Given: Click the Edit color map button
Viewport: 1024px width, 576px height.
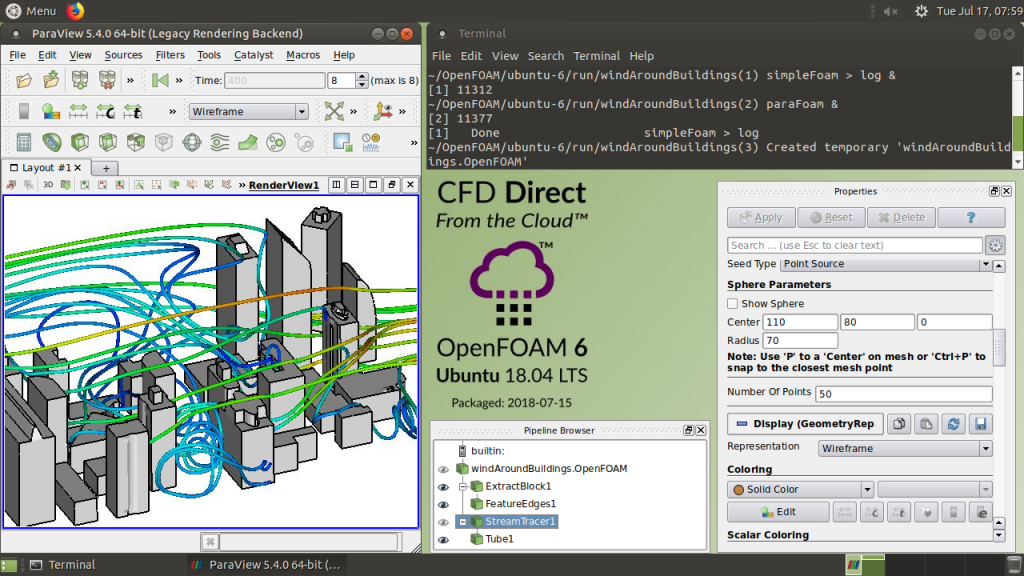Looking at the screenshot, I should (778, 512).
